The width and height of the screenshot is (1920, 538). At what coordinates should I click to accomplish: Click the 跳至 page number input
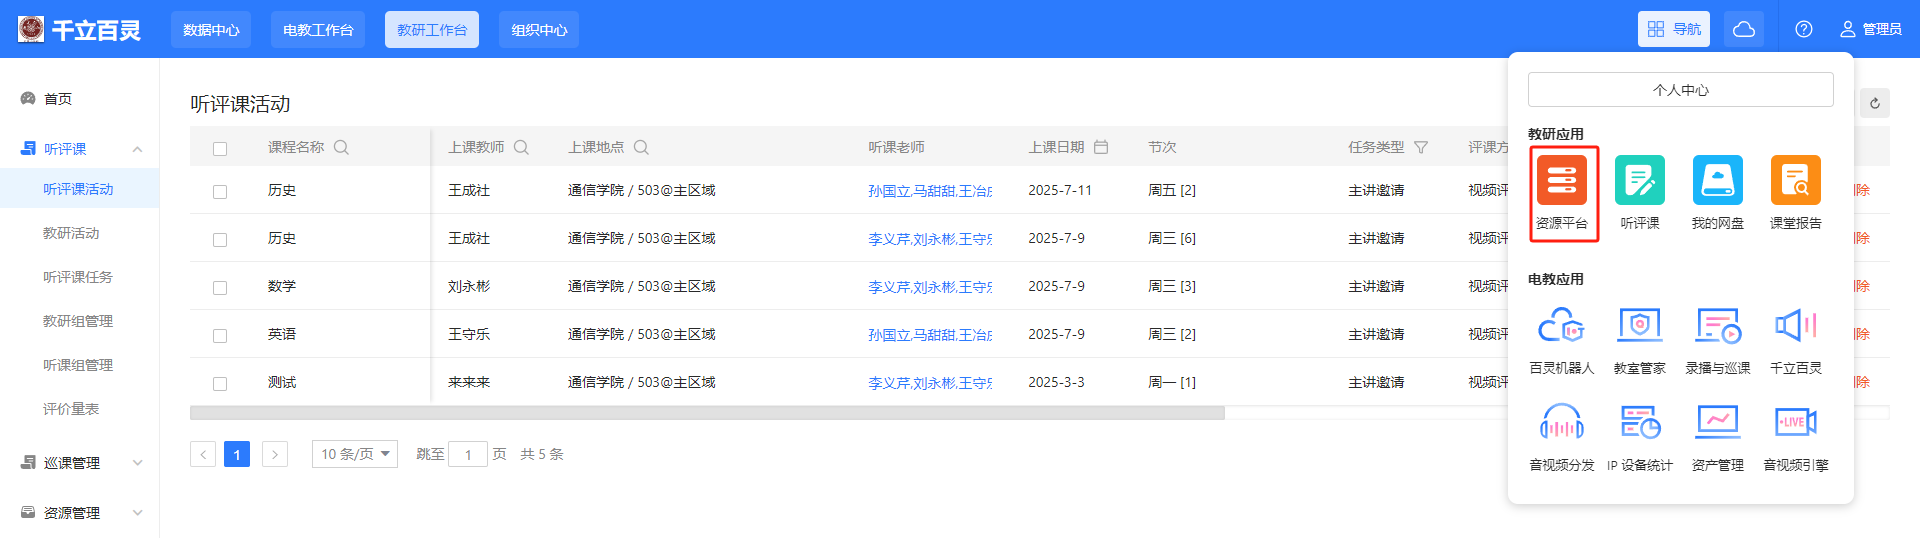click(x=467, y=455)
